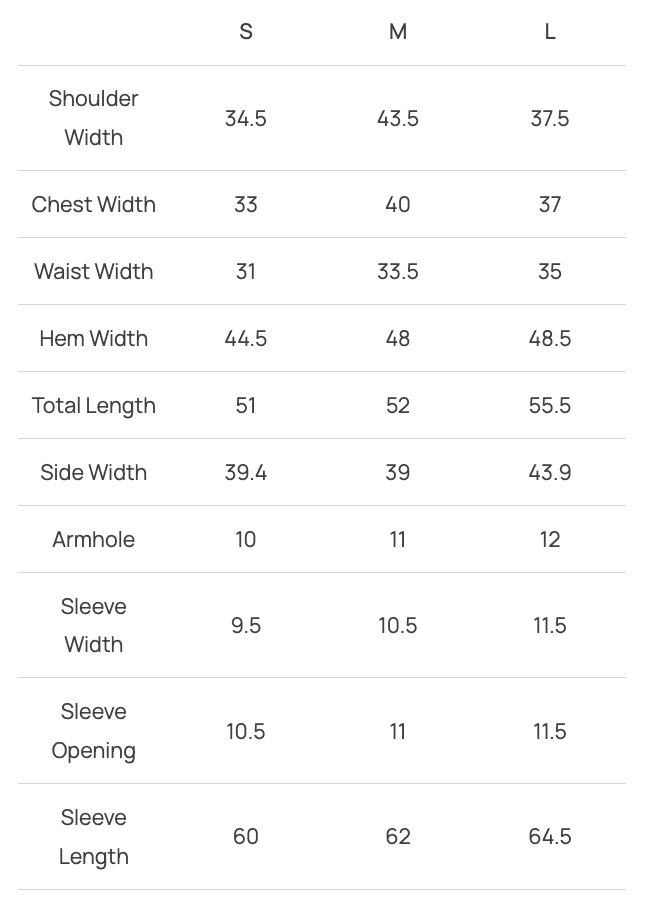Select the Side Width row label
This screenshot has height=908, width=648.
tap(94, 472)
